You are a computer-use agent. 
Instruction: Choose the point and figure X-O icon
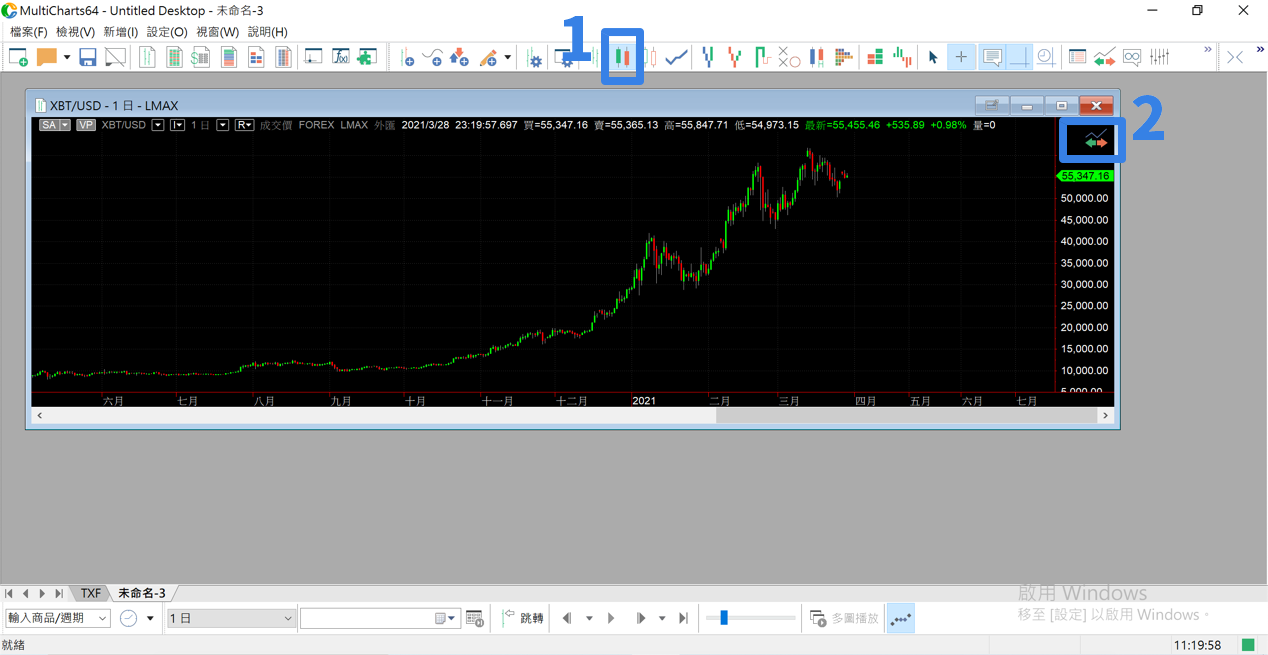coord(788,57)
